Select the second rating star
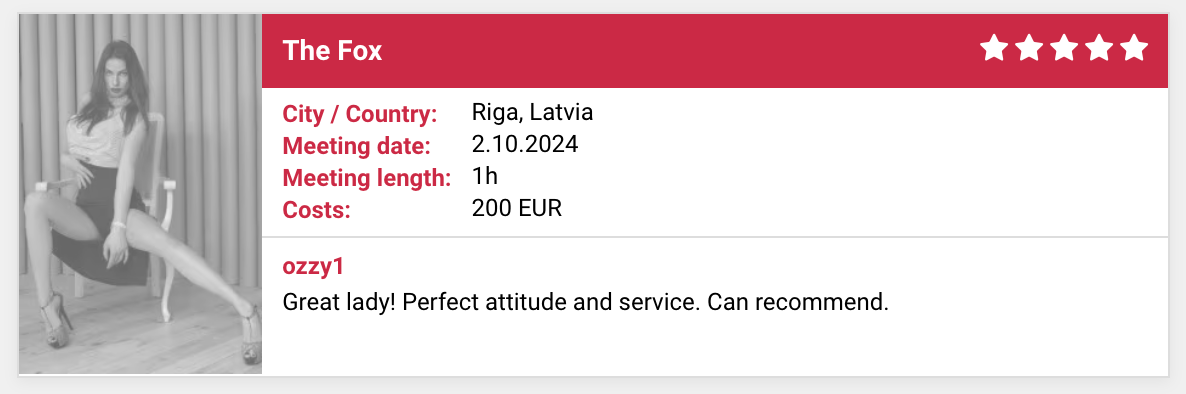 pyautogui.click(x=1029, y=48)
